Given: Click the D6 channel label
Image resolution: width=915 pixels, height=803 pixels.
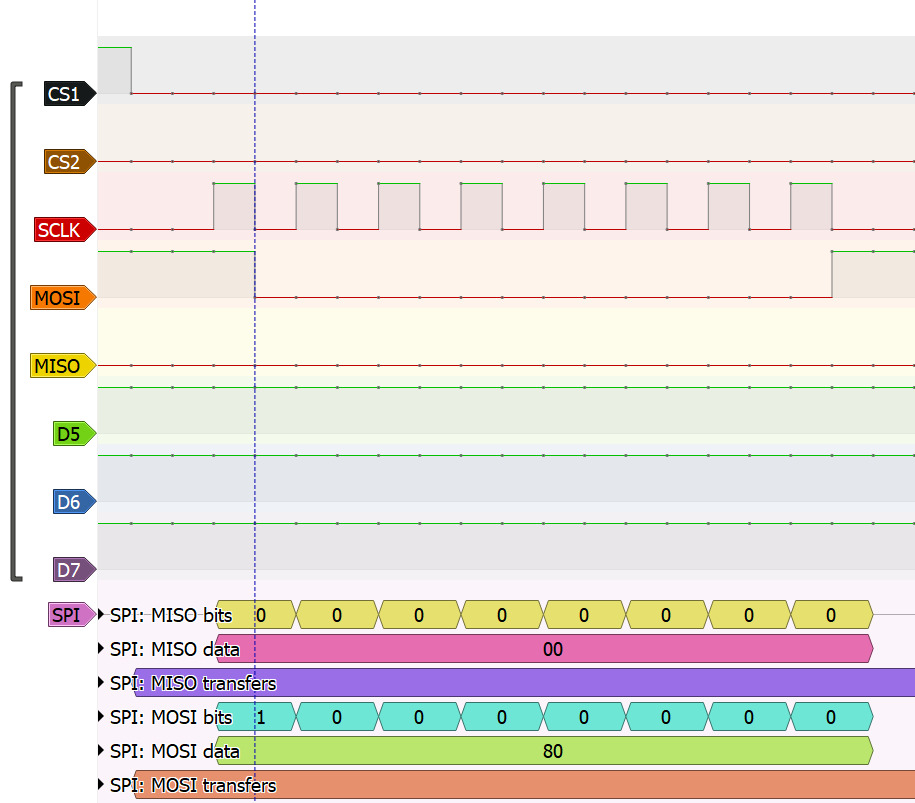Looking at the screenshot, I should (x=74, y=502).
